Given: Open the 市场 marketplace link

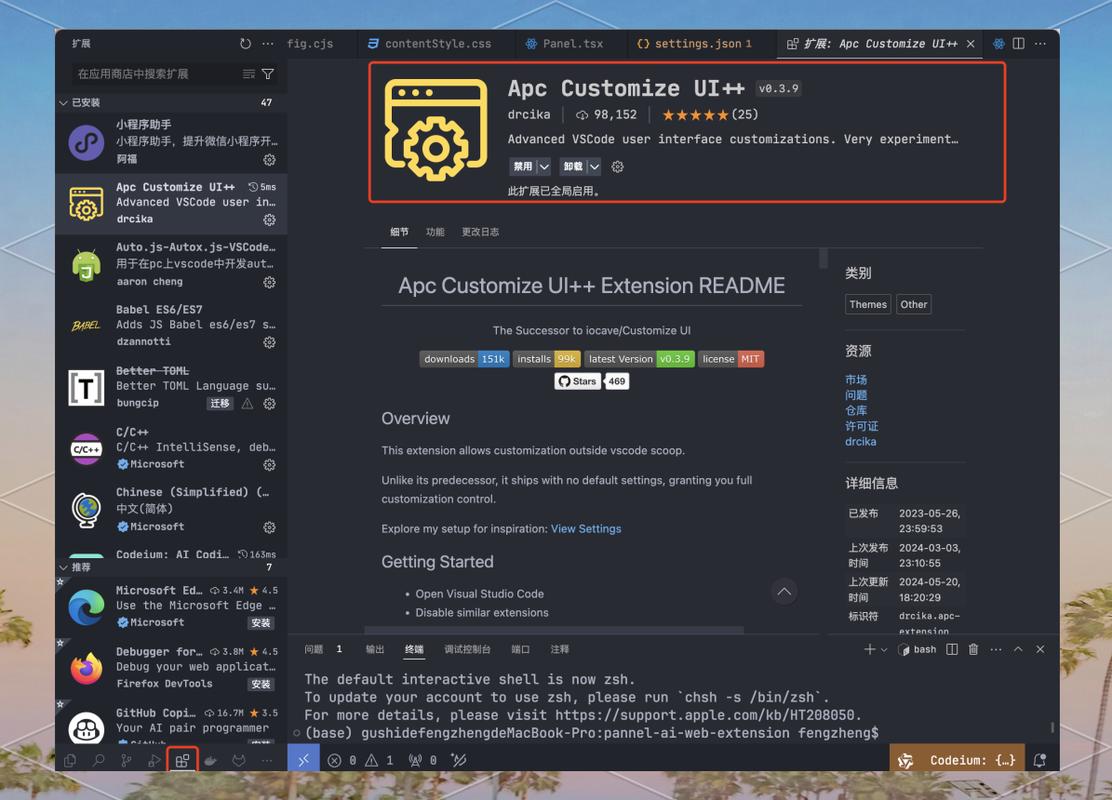Looking at the screenshot, I should [x=856, y=380].
